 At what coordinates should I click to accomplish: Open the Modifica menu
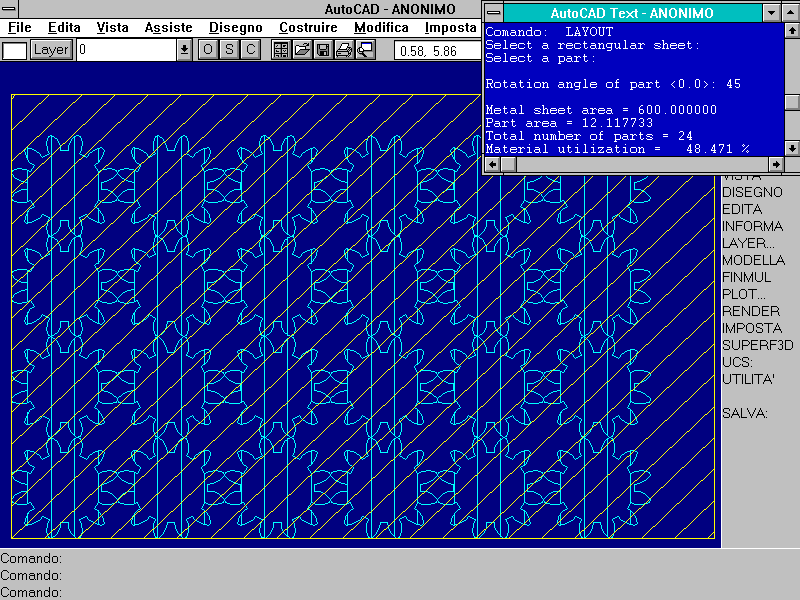coord(381,28)
